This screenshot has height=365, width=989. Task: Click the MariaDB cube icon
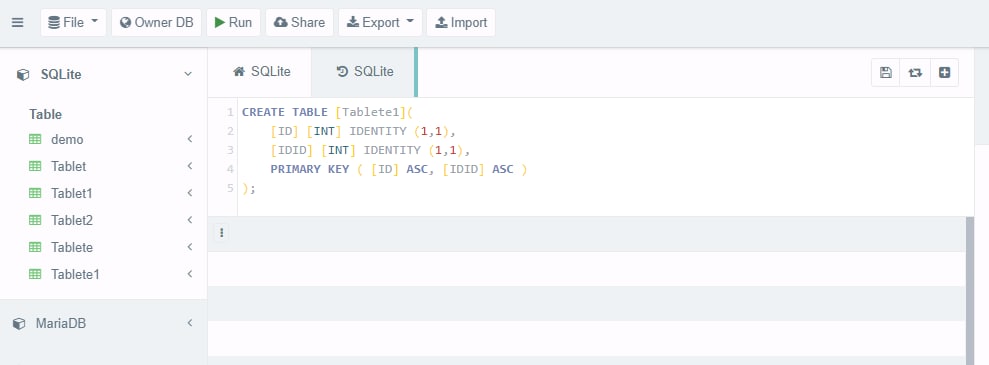(x=19, y=324)
